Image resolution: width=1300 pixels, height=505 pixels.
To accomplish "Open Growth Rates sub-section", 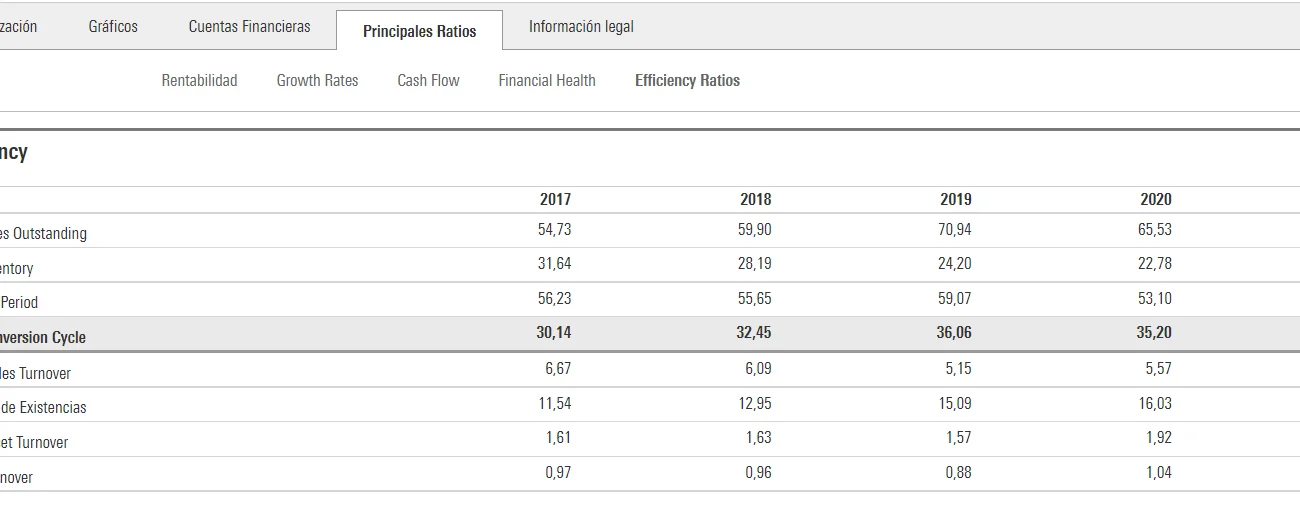I will tap(317, 81).
